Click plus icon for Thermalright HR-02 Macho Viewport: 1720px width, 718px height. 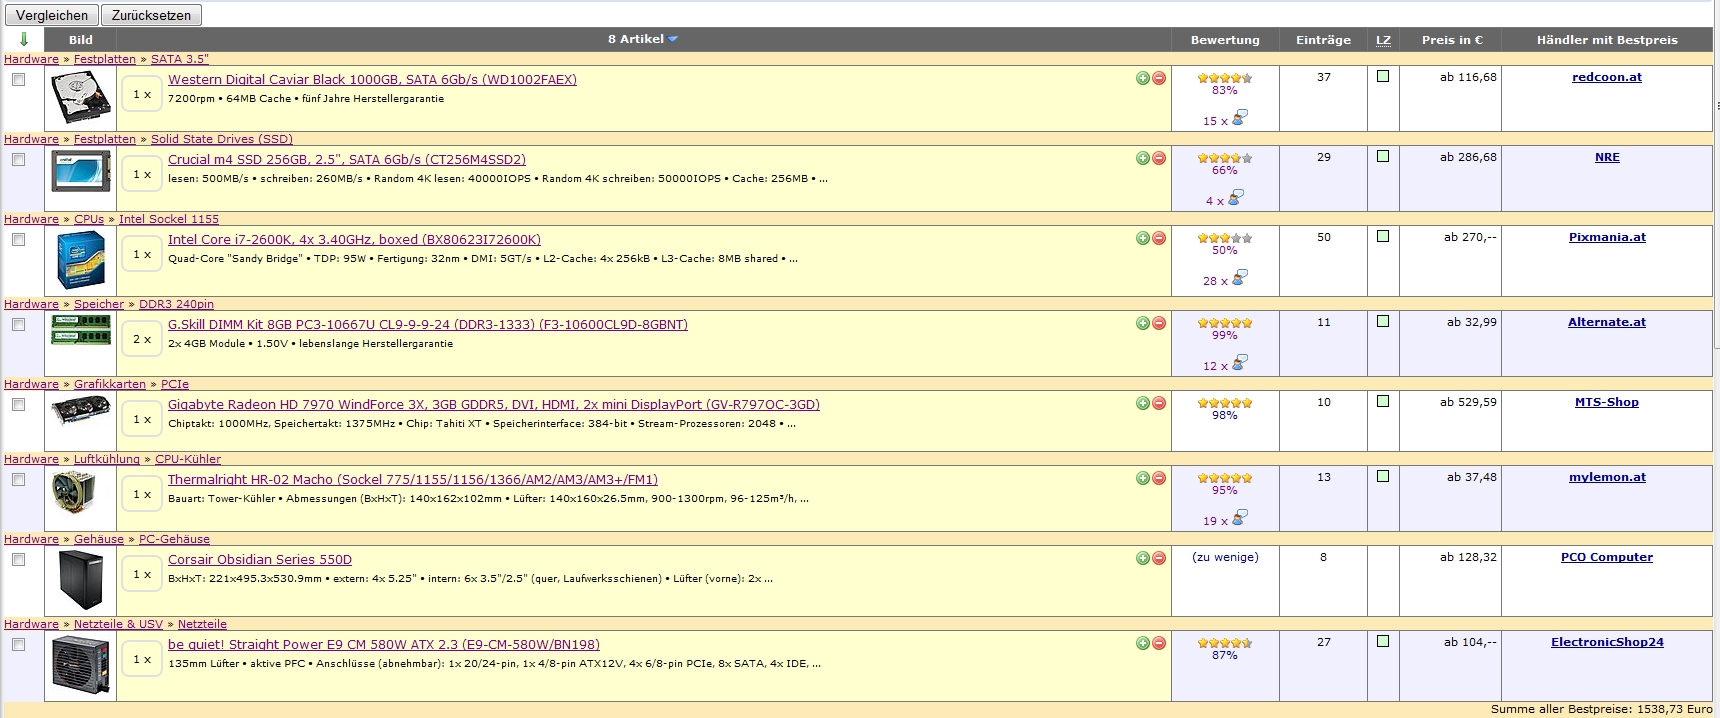(x=1143, y=478)
